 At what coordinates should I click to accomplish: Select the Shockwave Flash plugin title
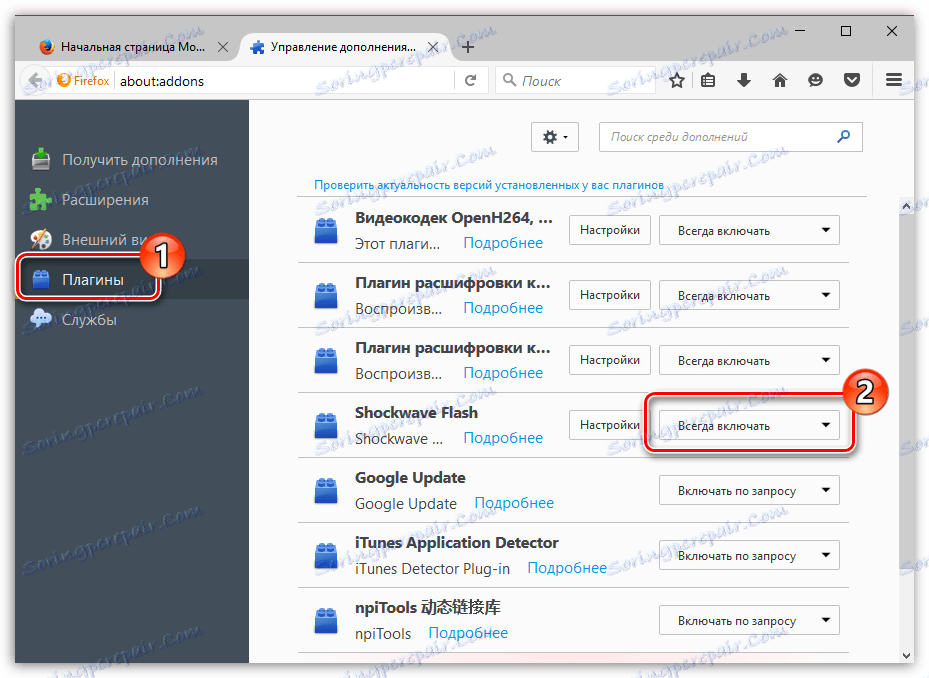[417, 412]
